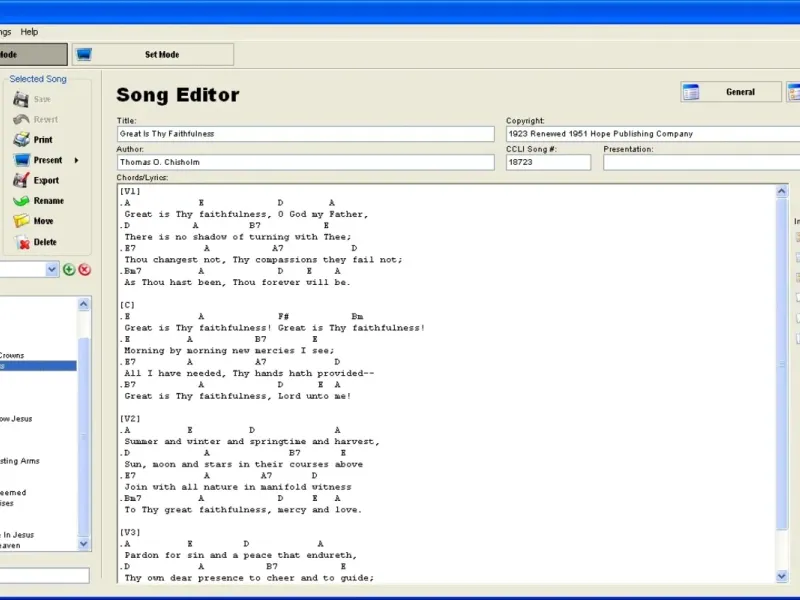The width and height of the screenshot is (800, 600).
Task: Select the song ending in "eemed"
Action: click(x=13, y=492)
